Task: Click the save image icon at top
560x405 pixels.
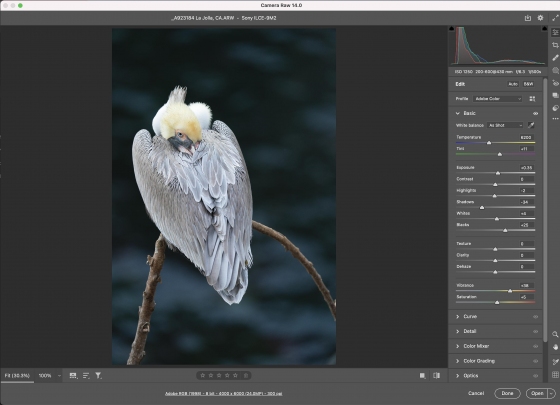Action: [528, 18]
